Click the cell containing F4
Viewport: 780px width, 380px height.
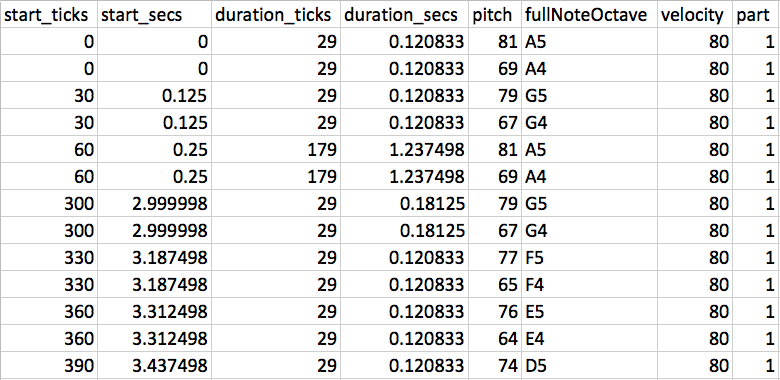589,285
